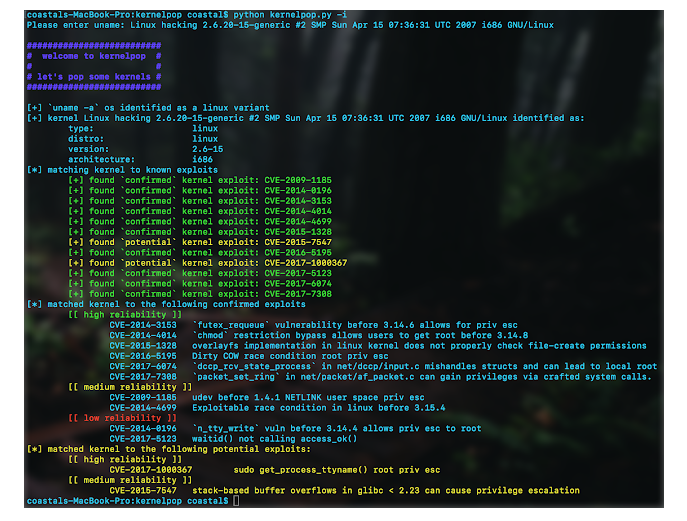Click the cursor at the final terminal prompt
Viewport: 687px width, 521px height.
tap(236, 500)
